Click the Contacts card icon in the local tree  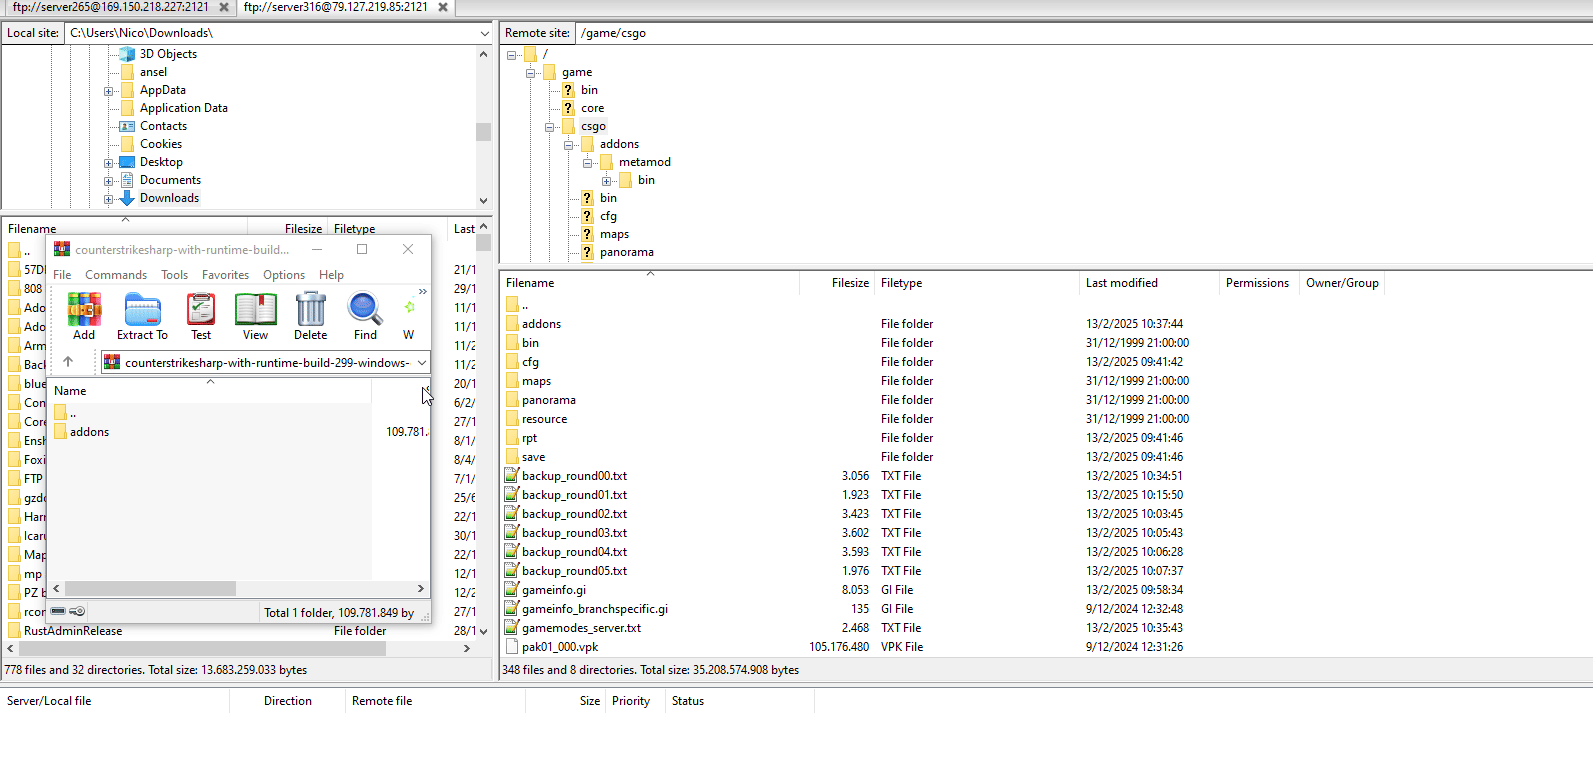pyautogui.click(x=127, y=126)
